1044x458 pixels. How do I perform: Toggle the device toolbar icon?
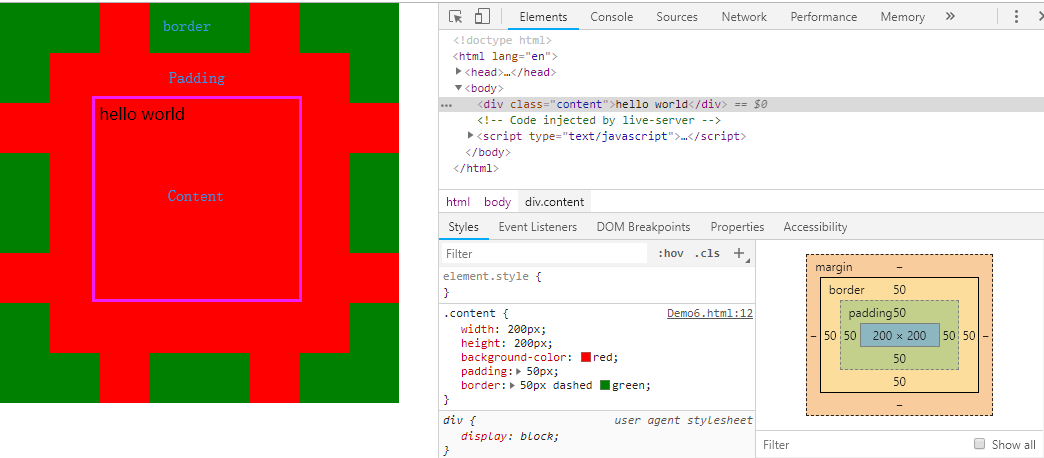(x=482, y=17)
